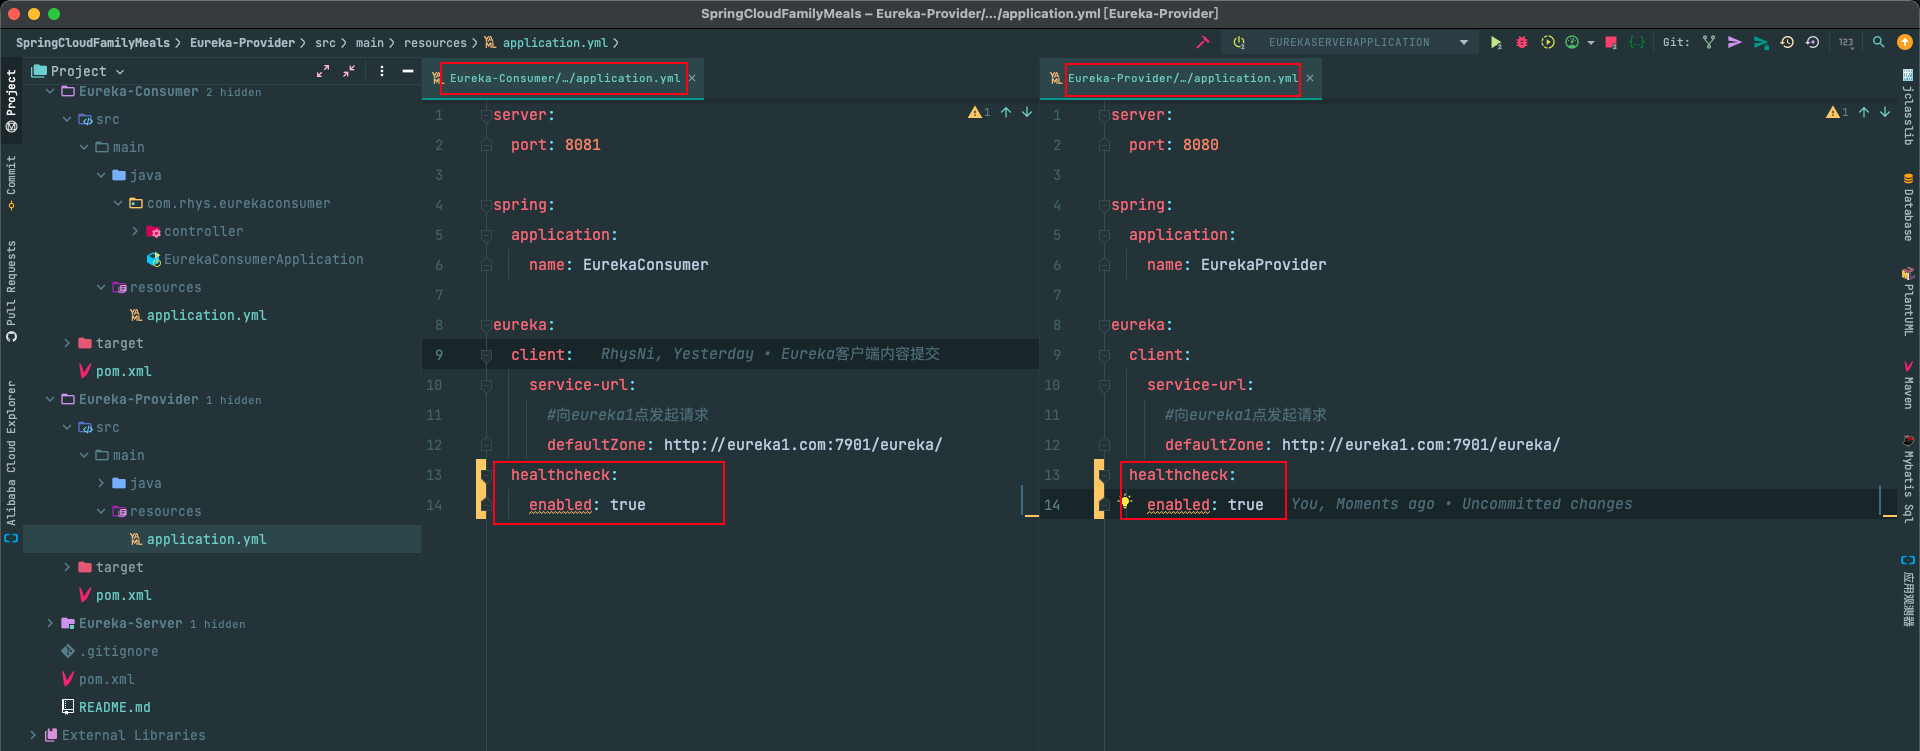The image size is (1920, 751).
Task: Expand the controller package in tree
Action: pyautogui.click(x=135, y=231)
